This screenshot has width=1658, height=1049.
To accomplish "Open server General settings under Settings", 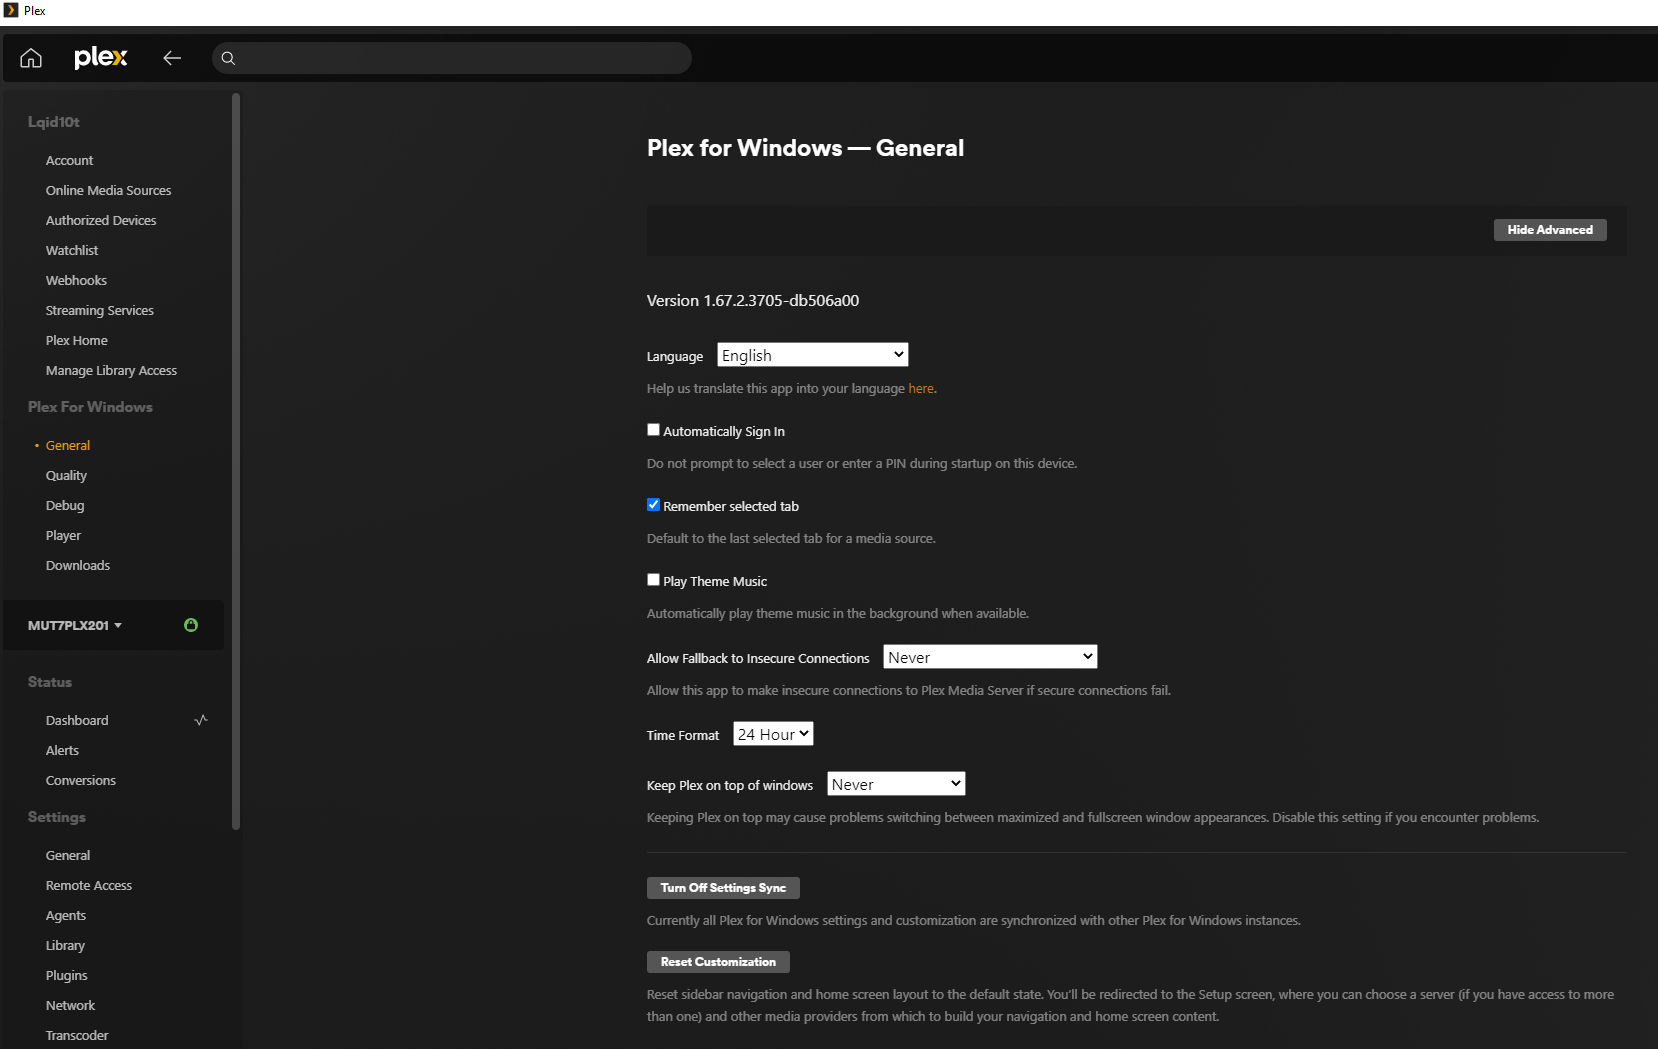I will 68,855.
